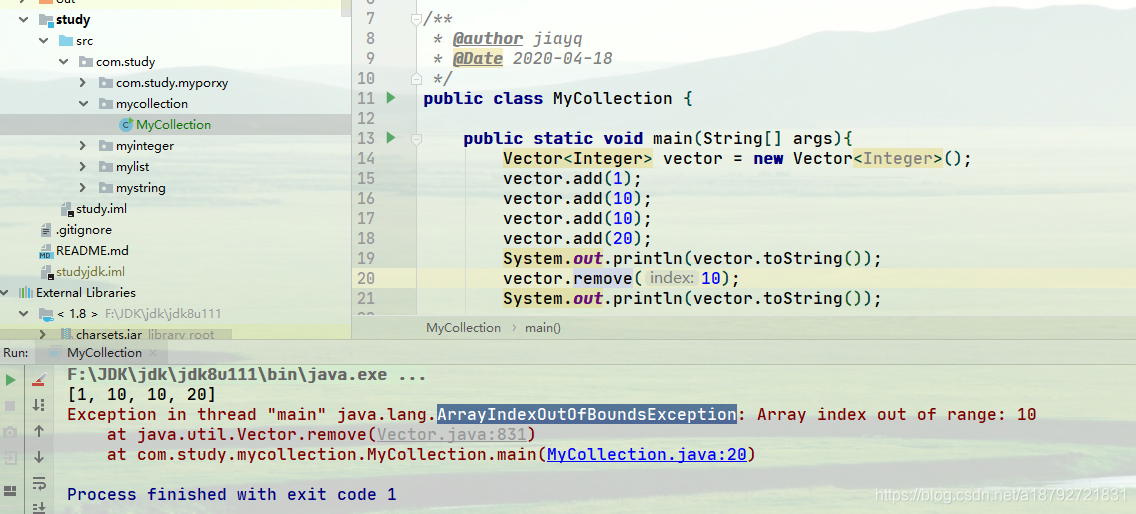Collapse the Javadoc fold marker at line 7
The height and width of the screenshot is (514, 1136).
416,19
